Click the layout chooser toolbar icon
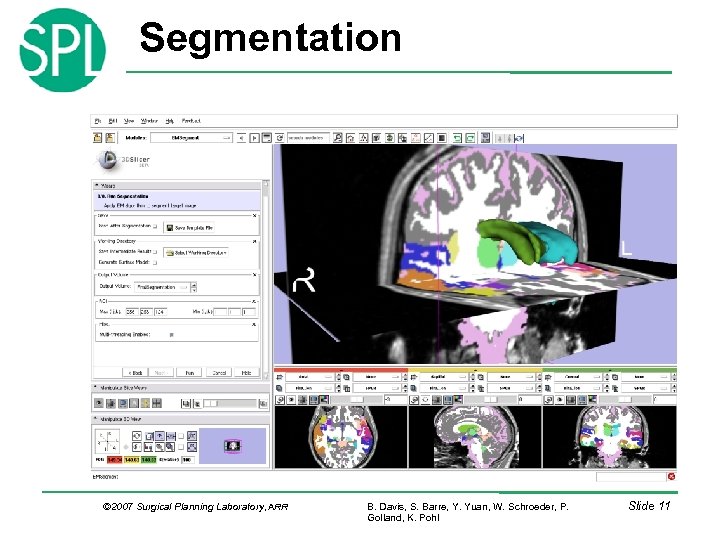 [485, 138]
